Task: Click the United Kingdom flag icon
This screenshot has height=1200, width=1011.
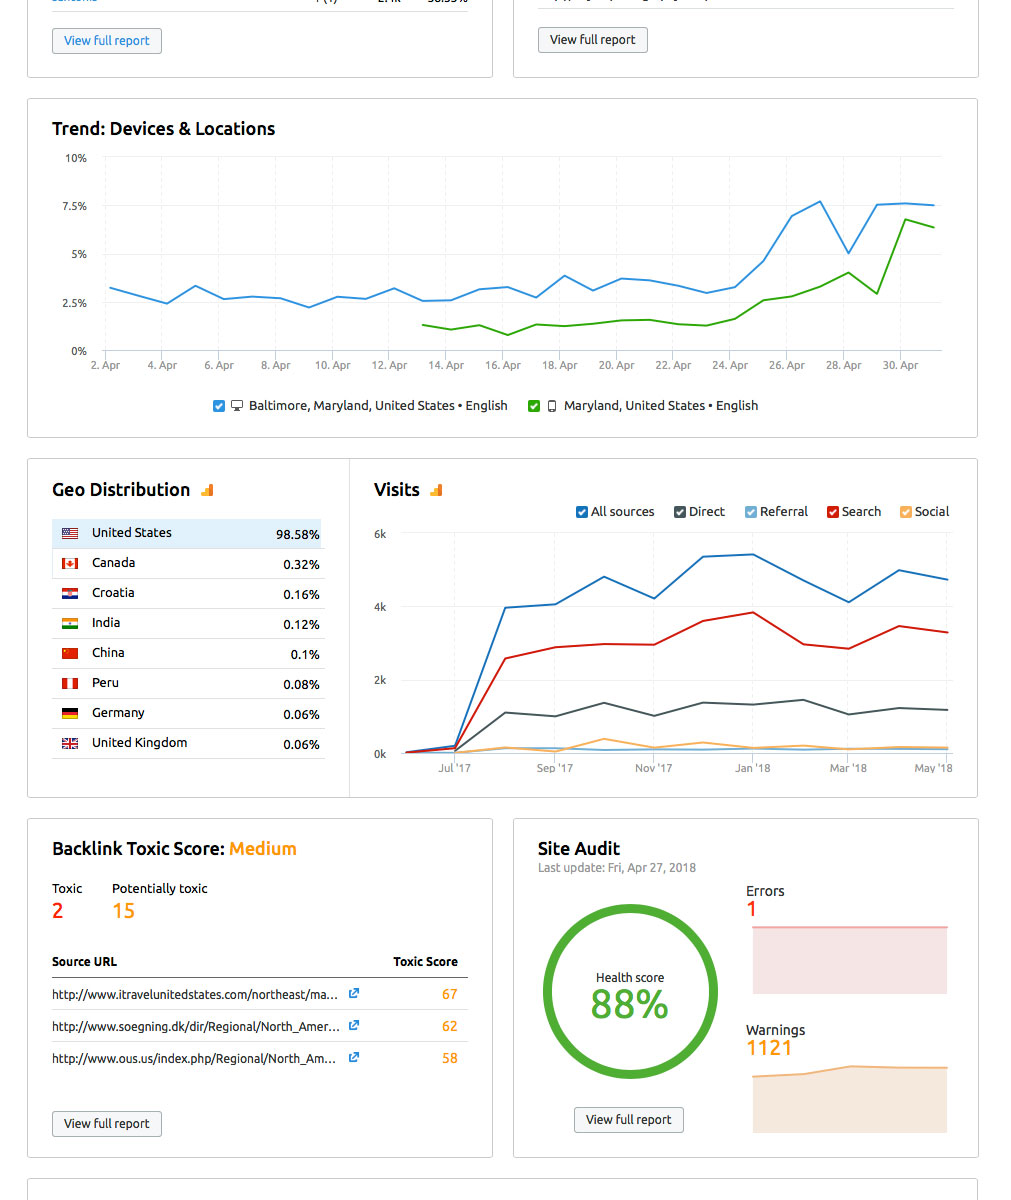Action: 70,744
